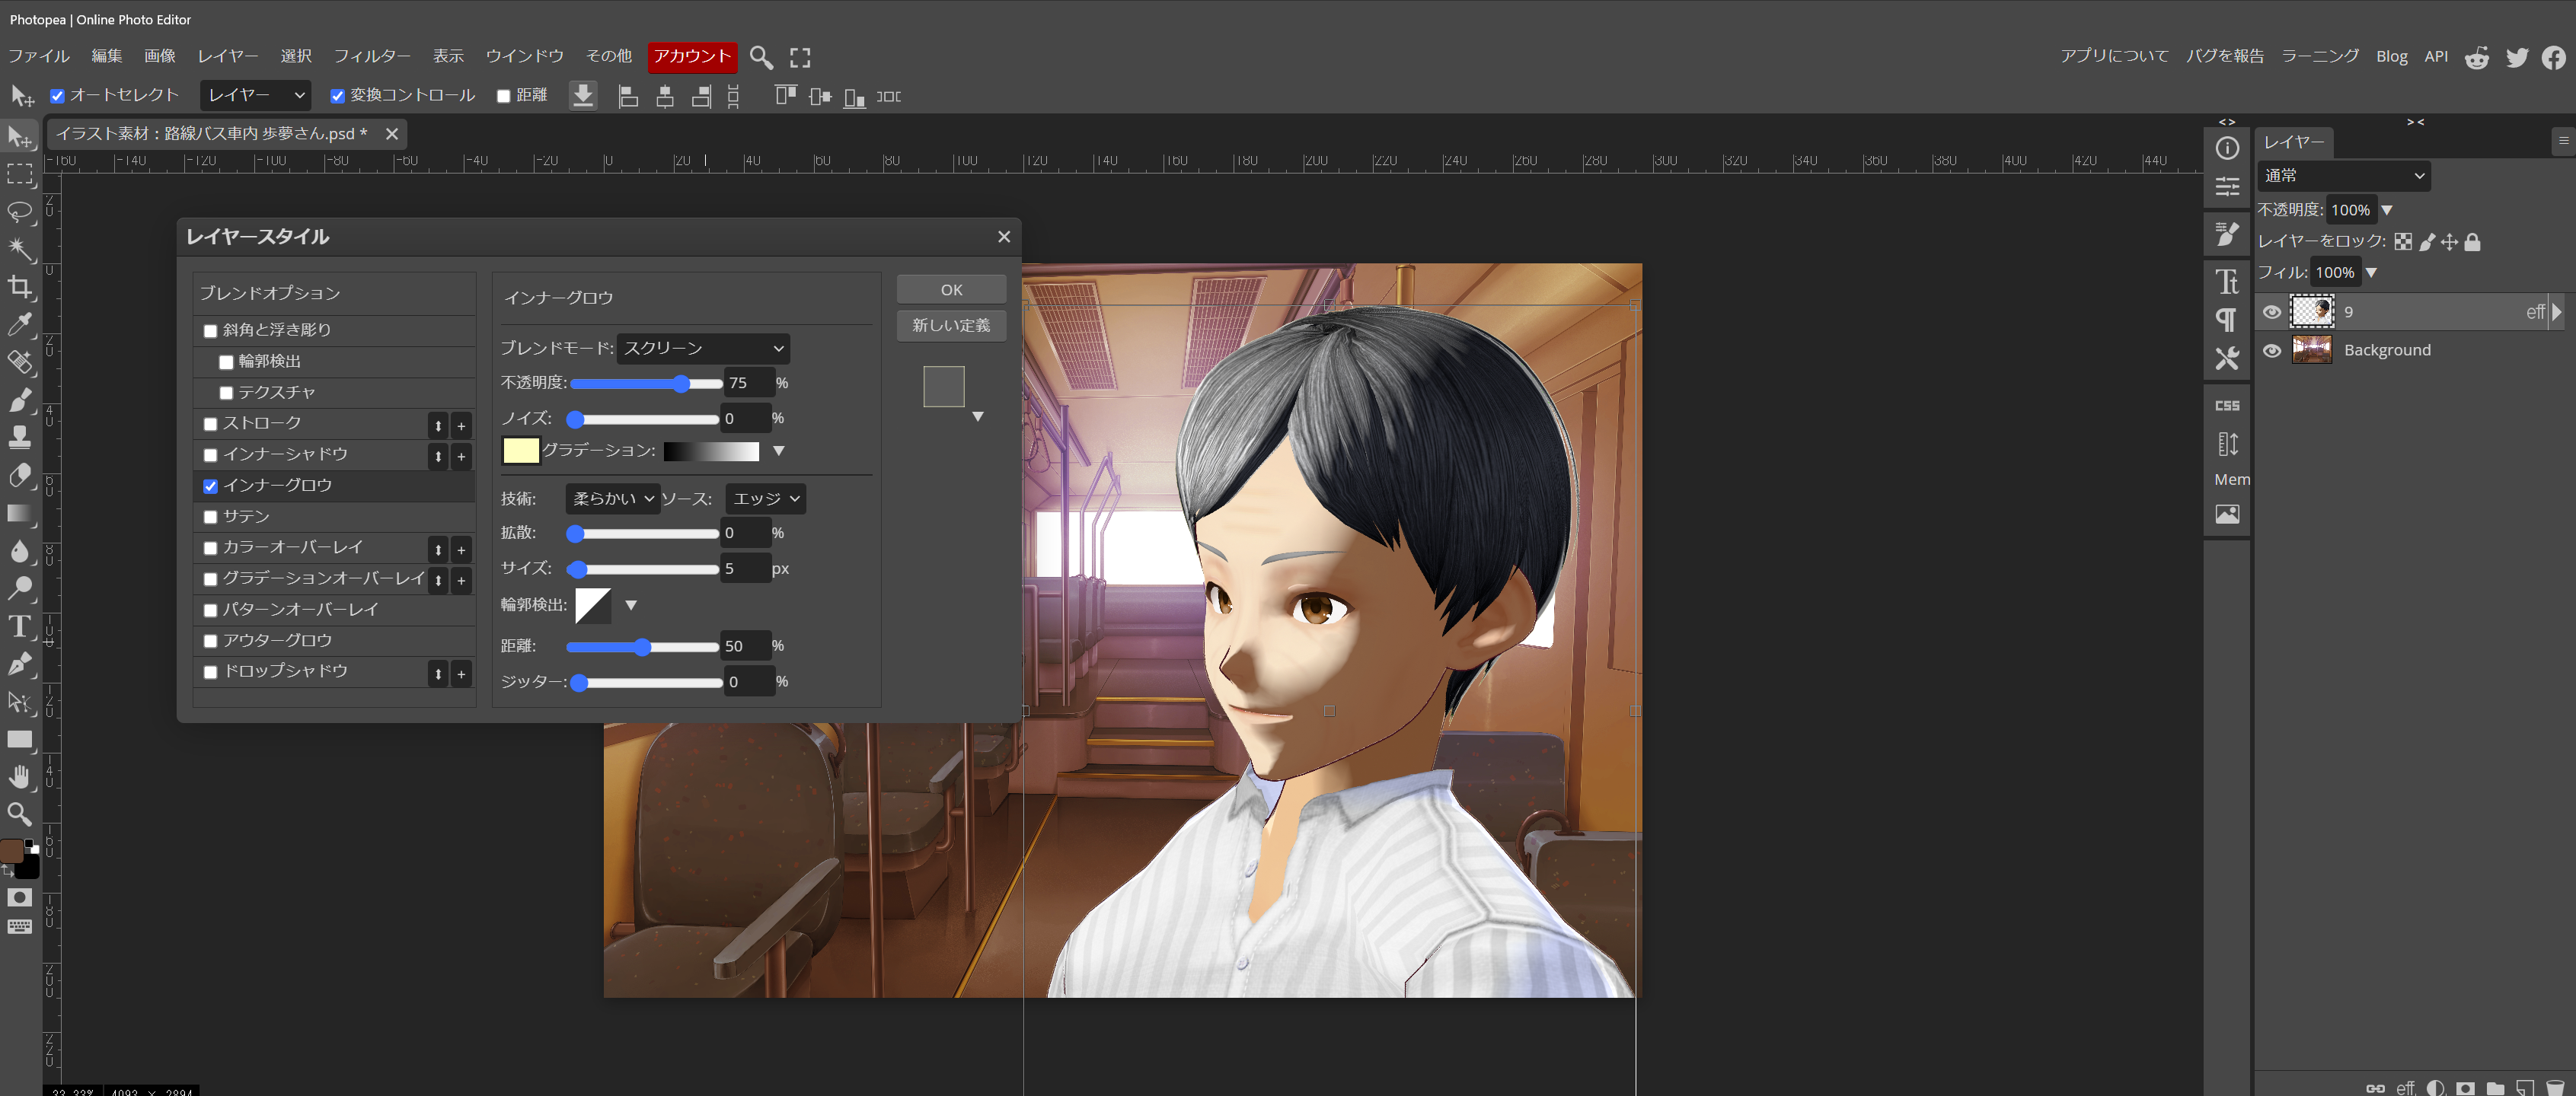Uncheck the インナーグロウ style checkbox
This screenshot has height=1096, width=2576.
pyautogui.click(x=210, y=486)
